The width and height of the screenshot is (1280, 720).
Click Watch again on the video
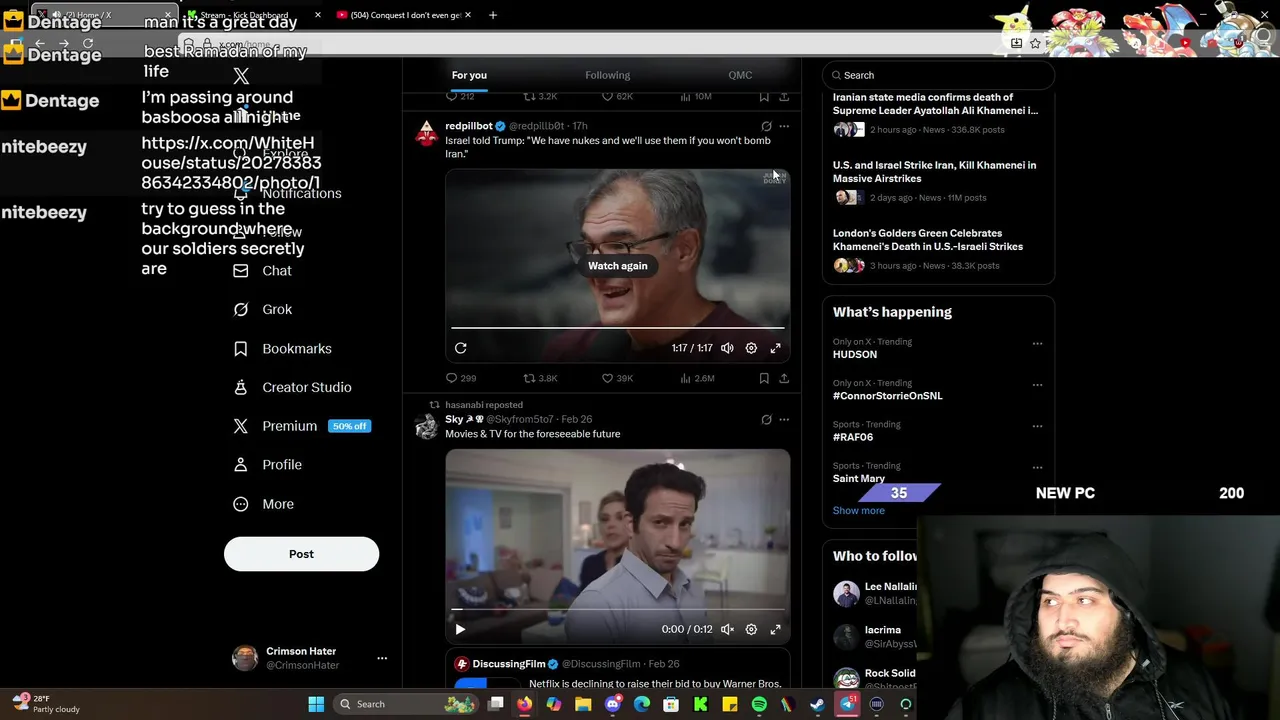coord(617,266)
